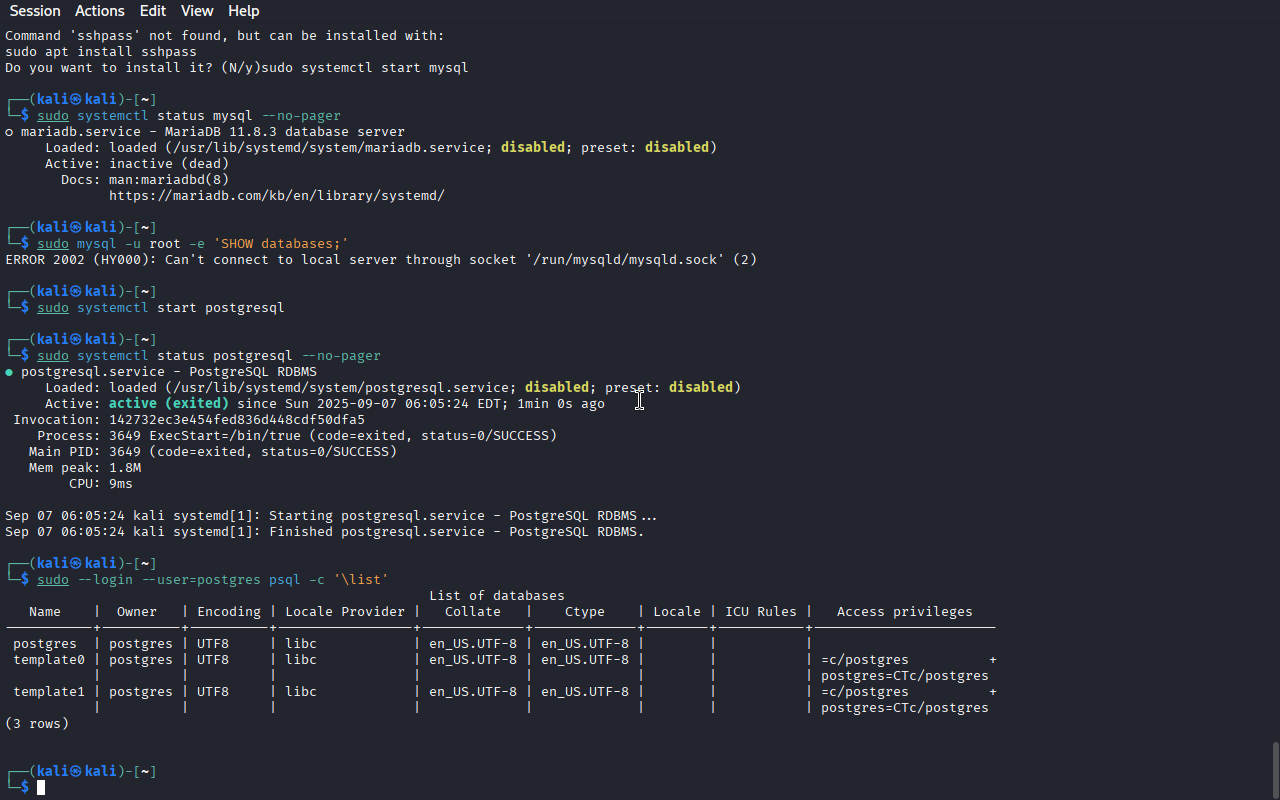Screen dimensions: 1280x800
Task: Click the 'Owner' column header
Action: click(137, 612)
